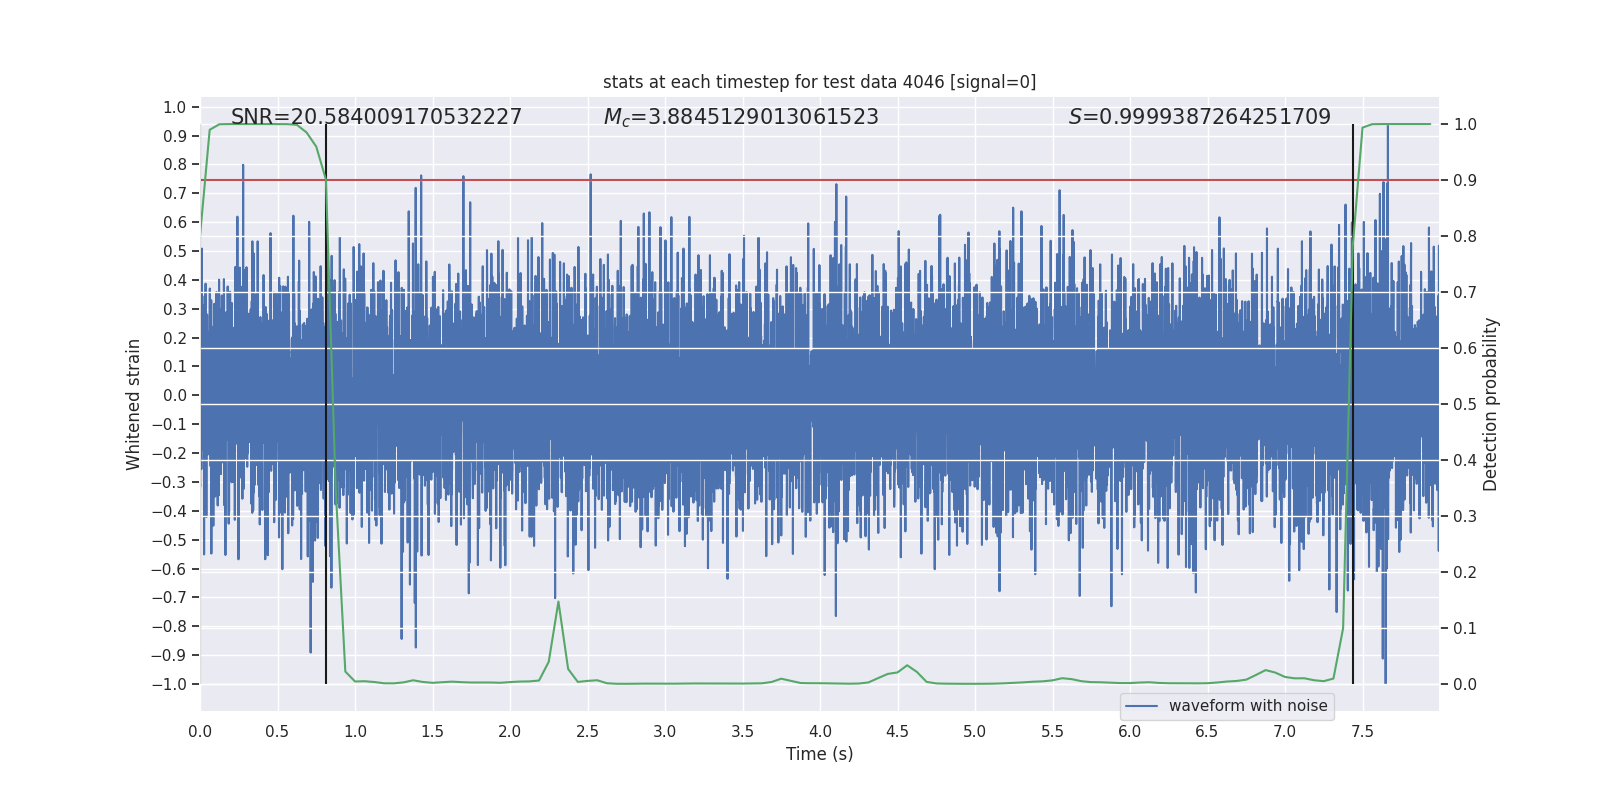Click the 0.0 tick label on time axis
The image size is (1600, 800).
pyautogui.click(x=200, y=731)
